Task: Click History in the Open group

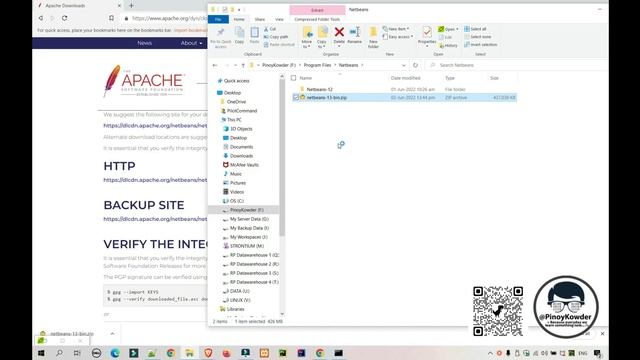Action: pos(448,45)
